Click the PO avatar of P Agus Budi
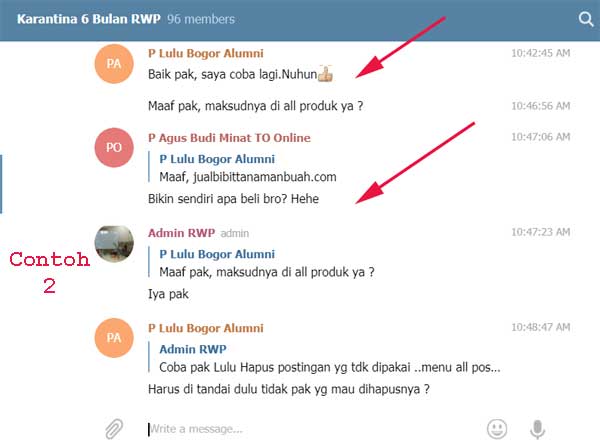Viewport: 600px width, 444px height. (114, 147)
